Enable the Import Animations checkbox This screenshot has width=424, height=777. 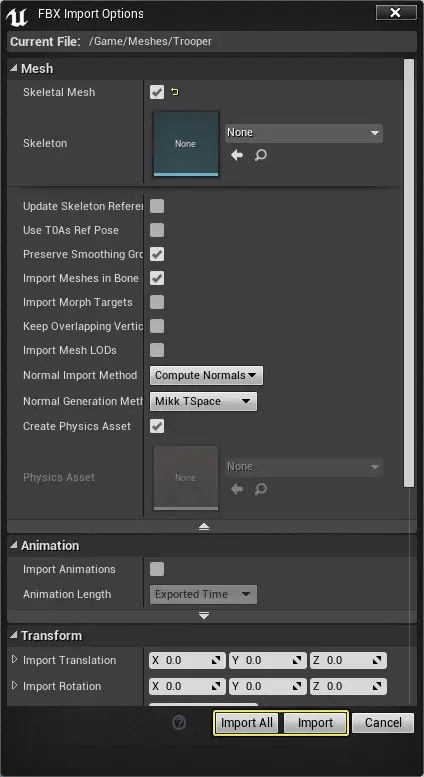click(157, 569)
